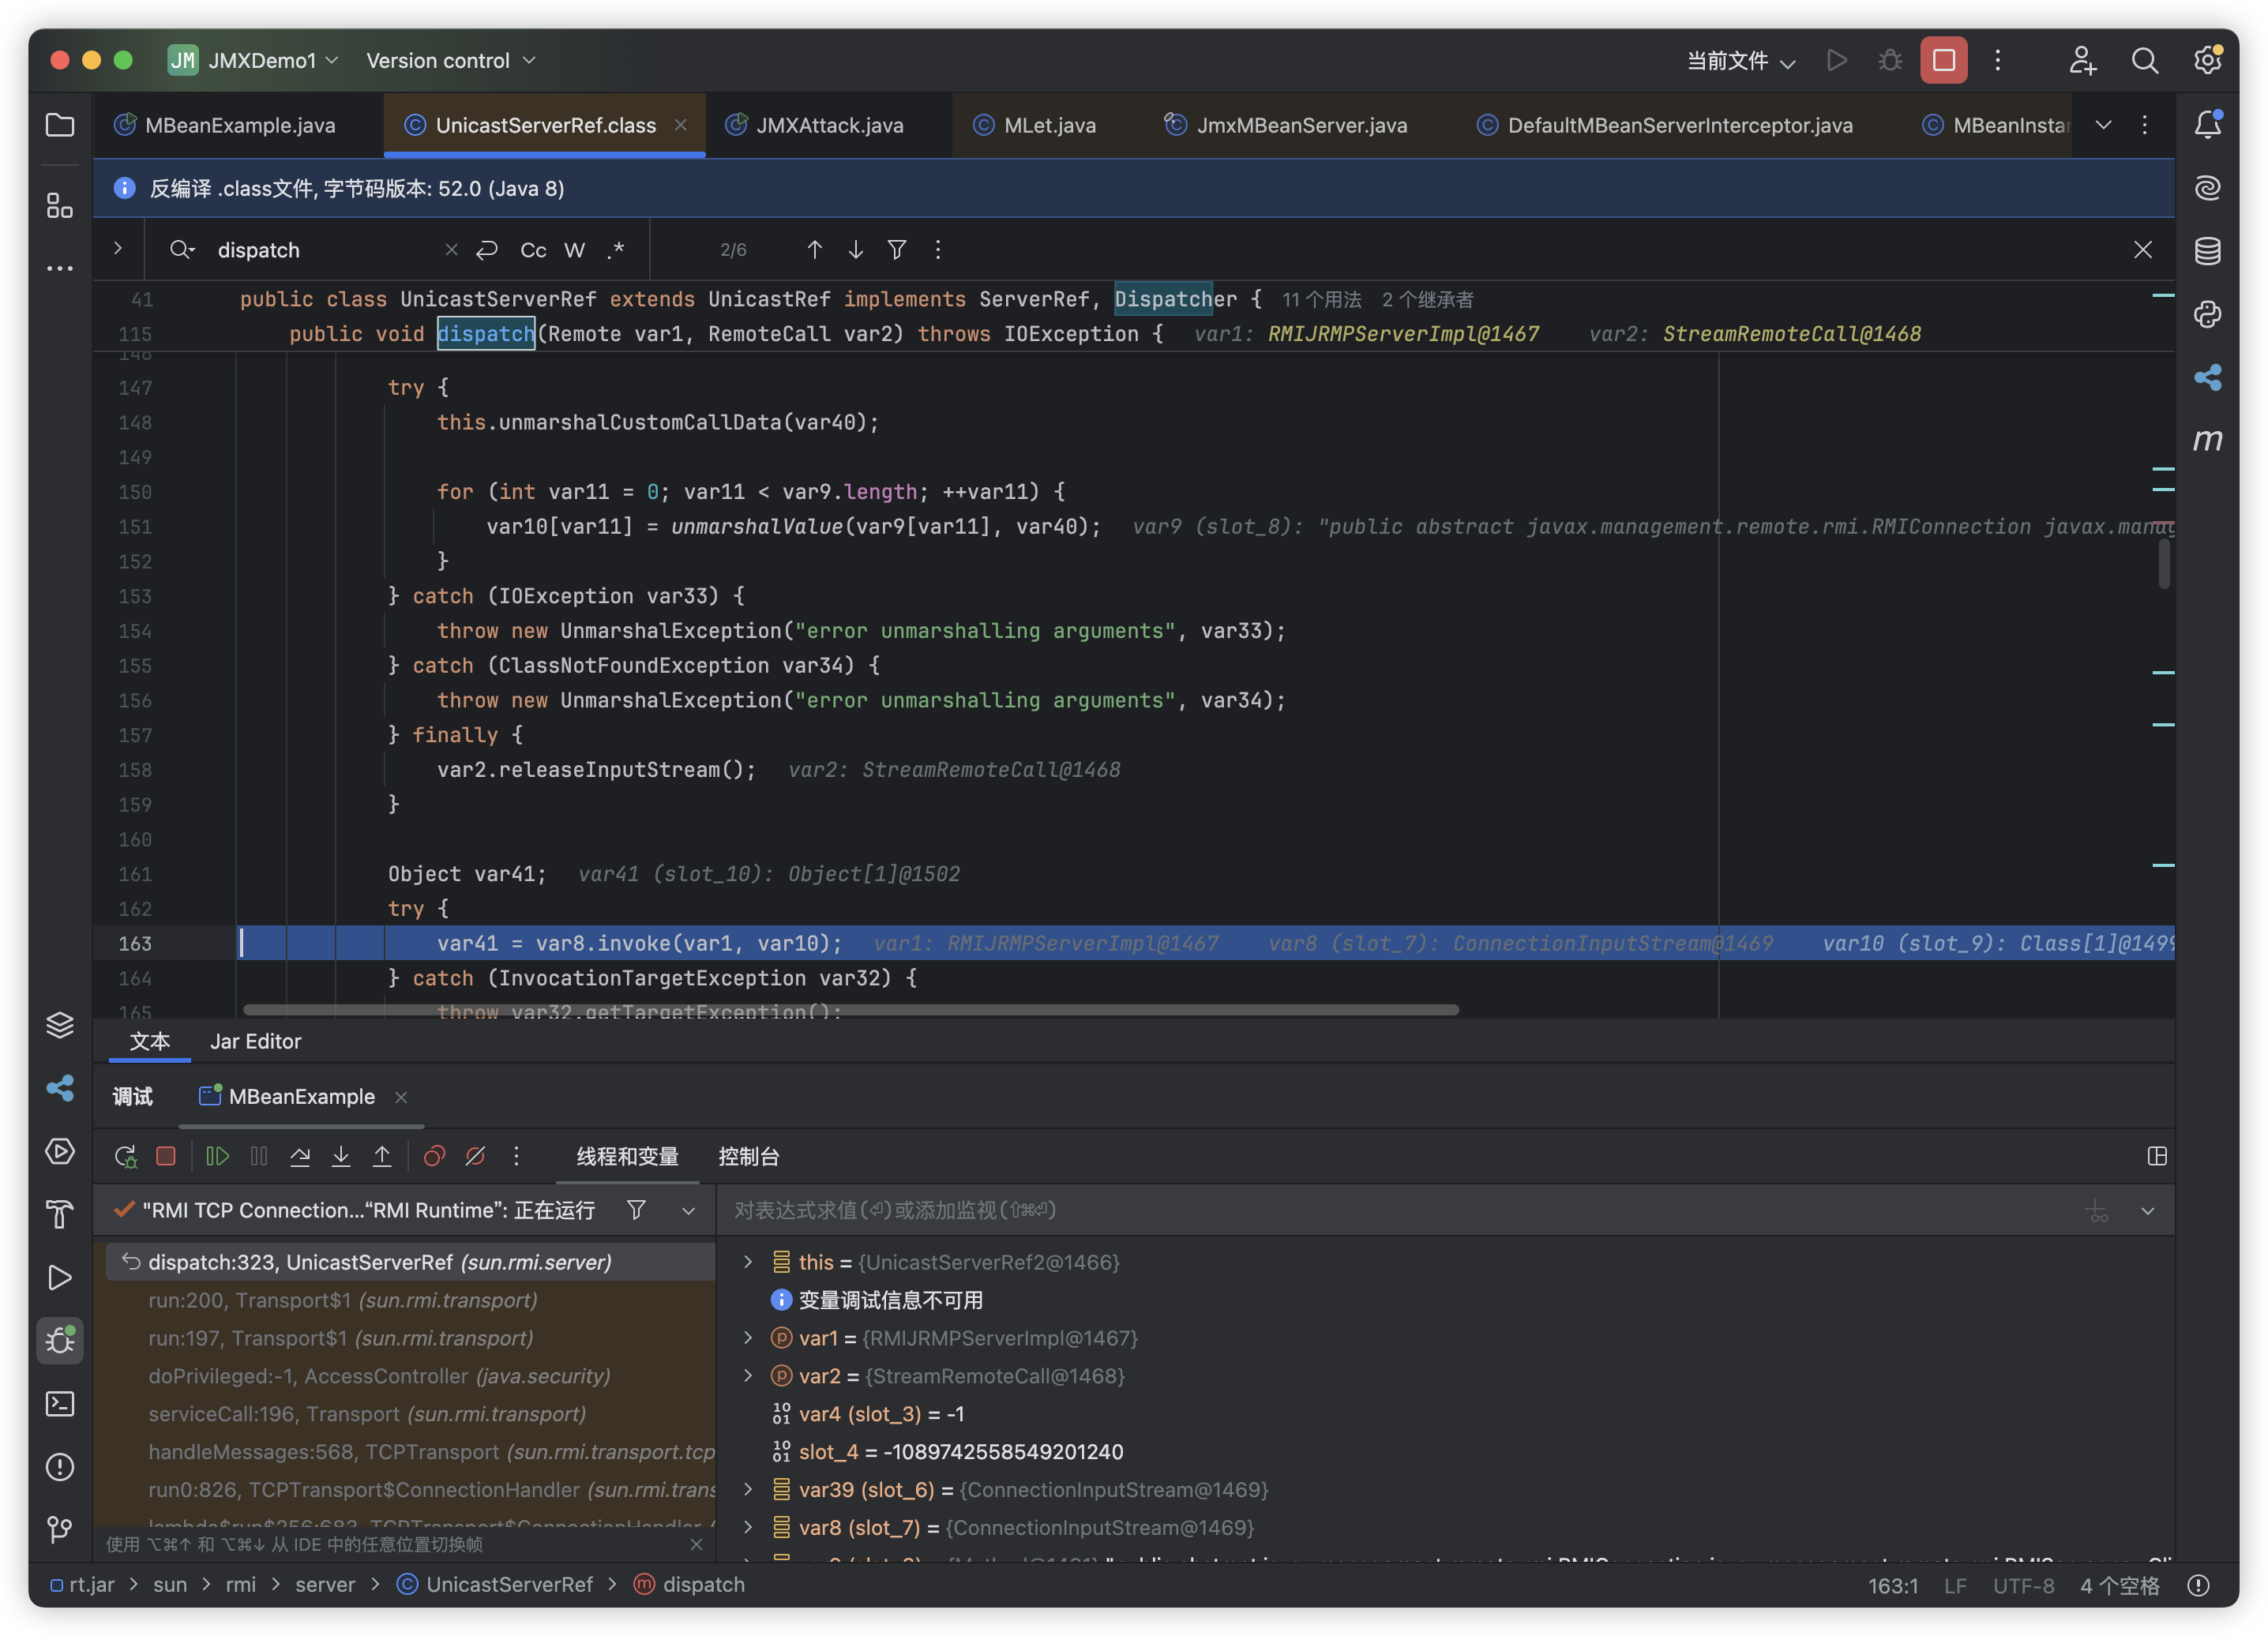The image size is (2268, 1636).
Task: Jump to the previous search occurrence arrow
Action: [815, 250]
